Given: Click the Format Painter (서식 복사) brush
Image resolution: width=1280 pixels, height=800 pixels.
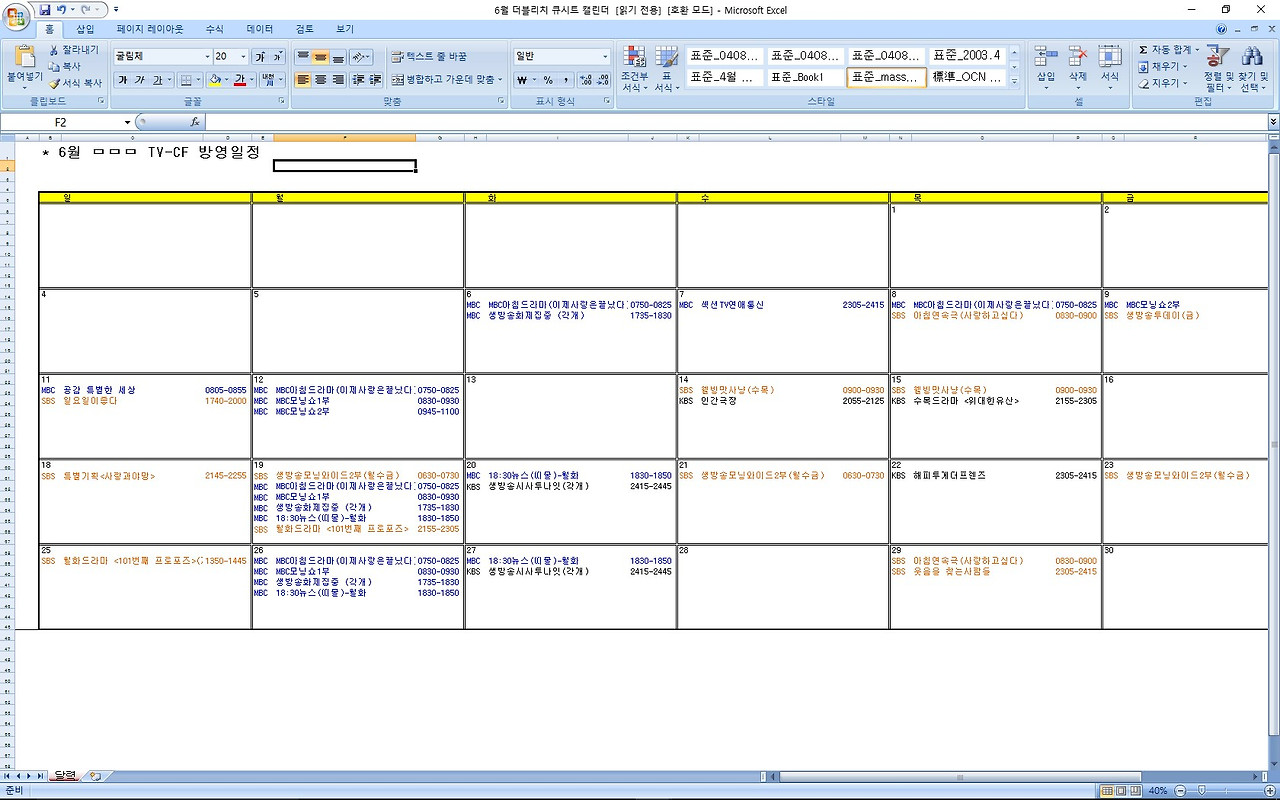Looking at the screenshot, I should coord(75,83).
